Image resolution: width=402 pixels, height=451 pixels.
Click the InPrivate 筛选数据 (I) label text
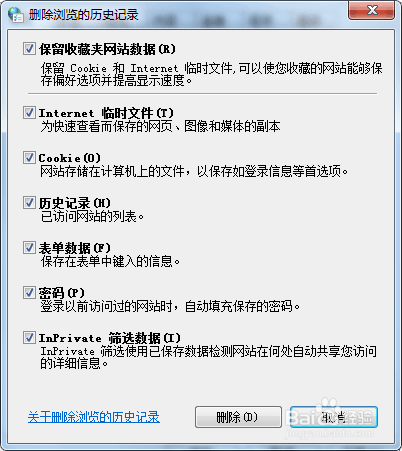pyautogui.click(x=110, y=338)
